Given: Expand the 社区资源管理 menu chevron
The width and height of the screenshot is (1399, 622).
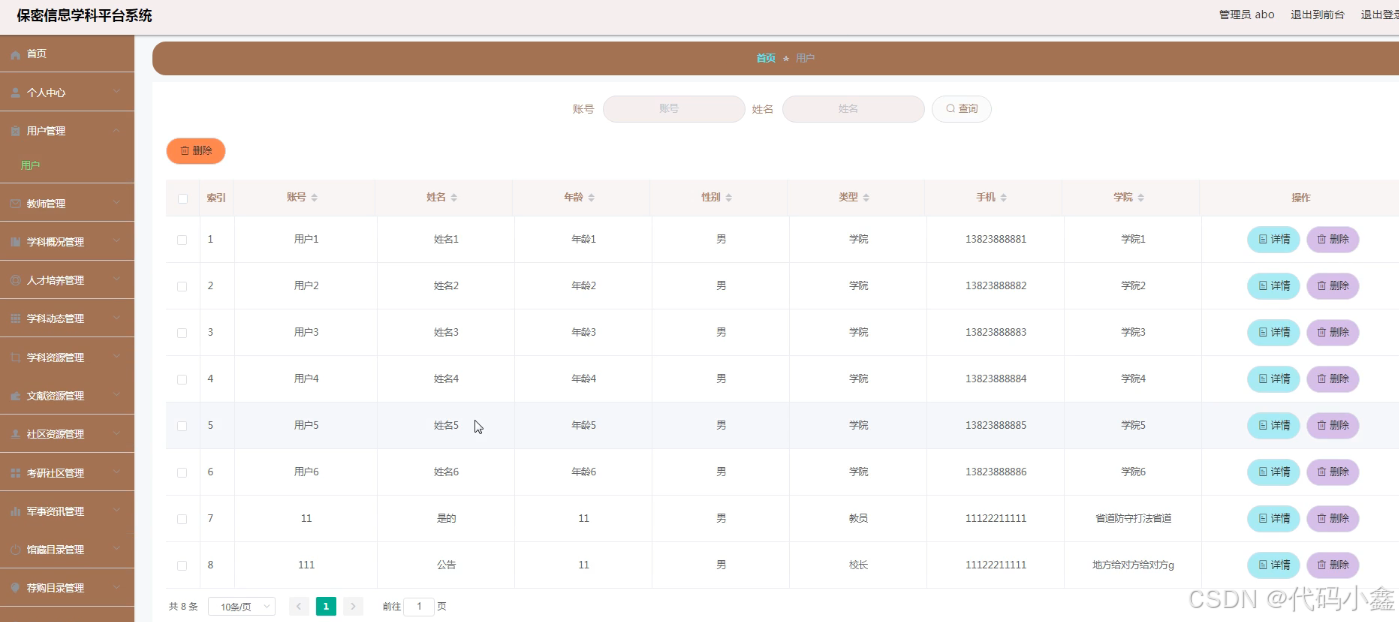Looking at the screenshot, I should pyautogui.click(x=117, y=434).
